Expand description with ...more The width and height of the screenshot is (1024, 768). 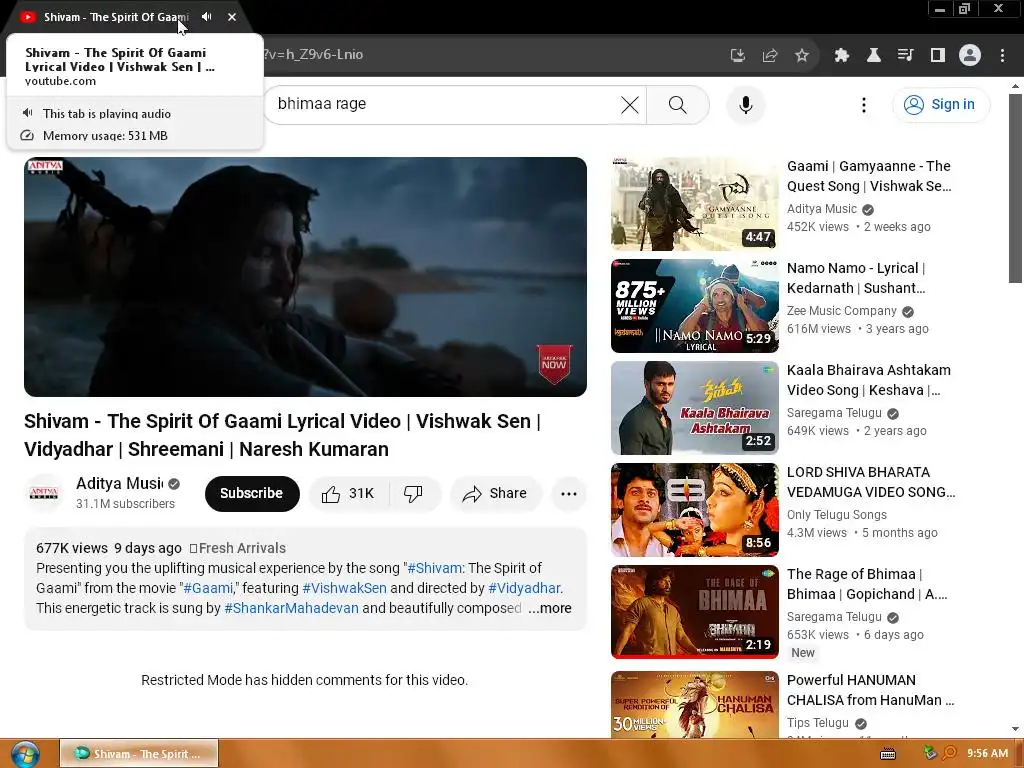[x=550, y=608]
